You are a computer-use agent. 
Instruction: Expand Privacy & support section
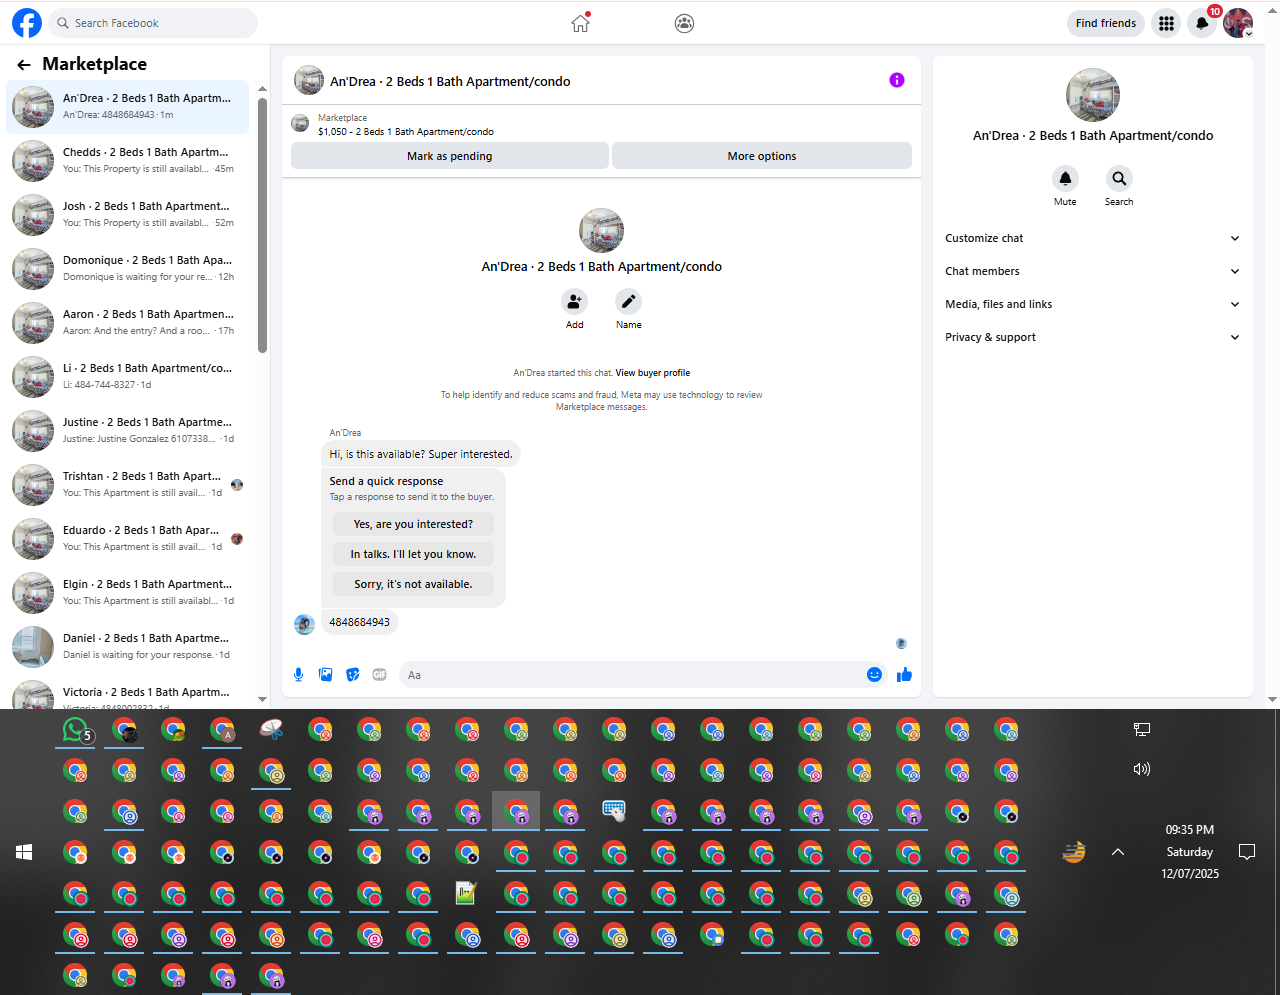[1093, 337]
